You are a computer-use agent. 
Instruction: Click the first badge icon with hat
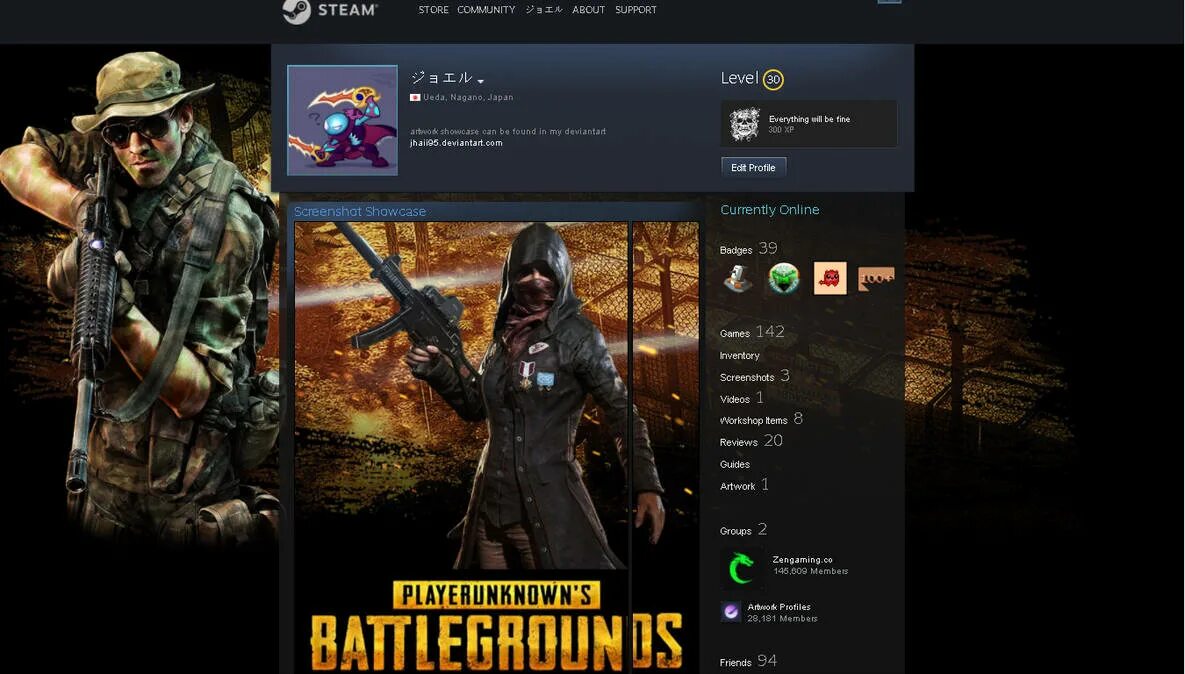[738, 278]
